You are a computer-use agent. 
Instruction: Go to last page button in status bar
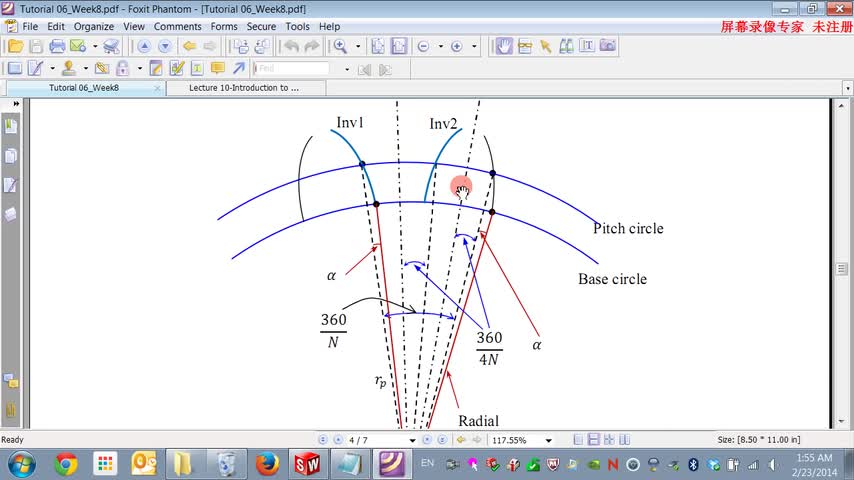pyautogui.click(x=443, y=440)
